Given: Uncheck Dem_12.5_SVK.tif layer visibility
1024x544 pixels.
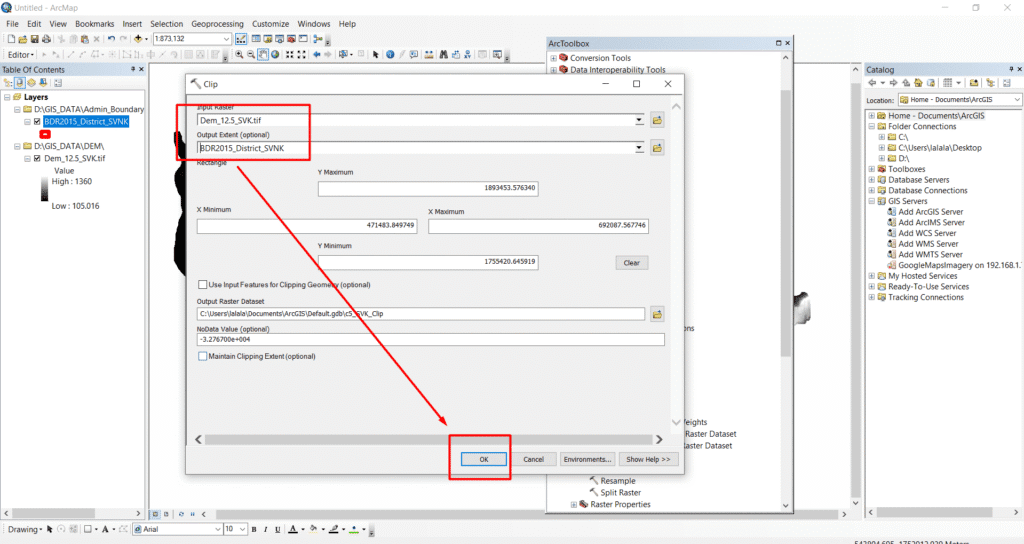Looking at the screenshot, I should tap(37, 158).
